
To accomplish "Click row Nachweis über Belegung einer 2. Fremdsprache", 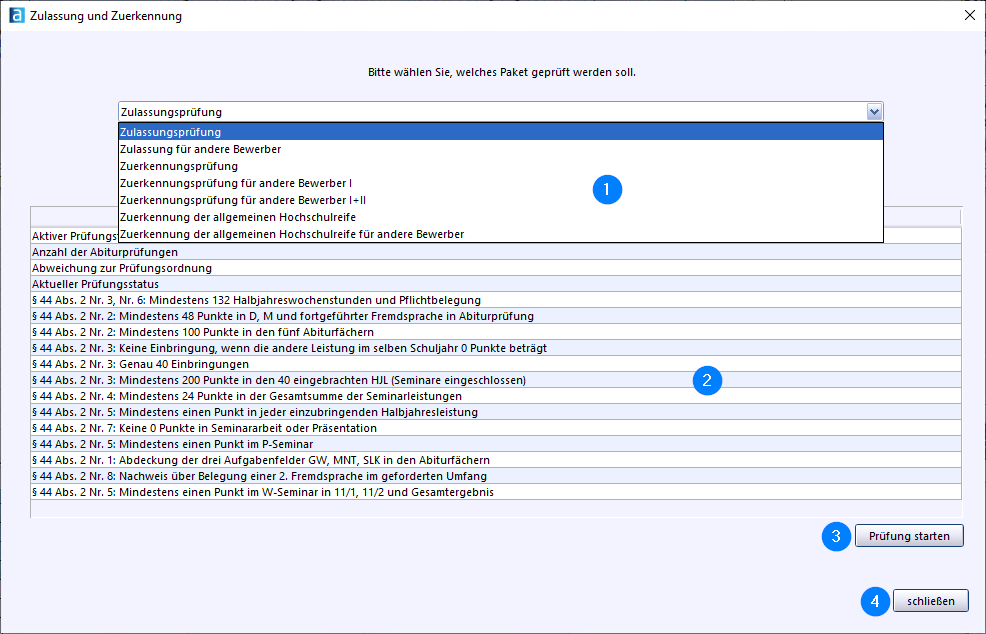I will click(496, 476).
